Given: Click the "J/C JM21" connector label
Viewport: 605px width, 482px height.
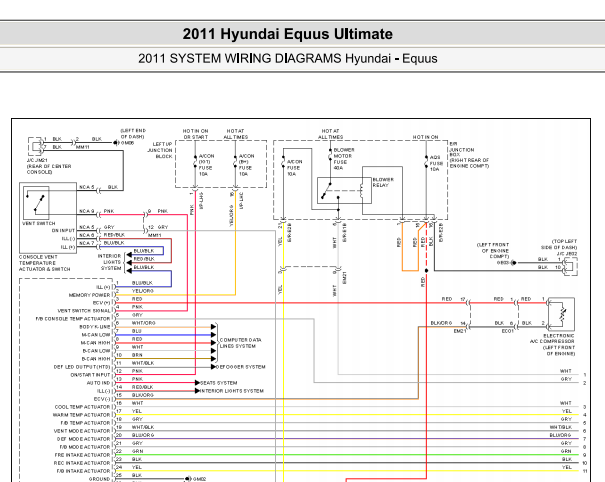Looking at the screenshot, I should [x=37, y=160].
